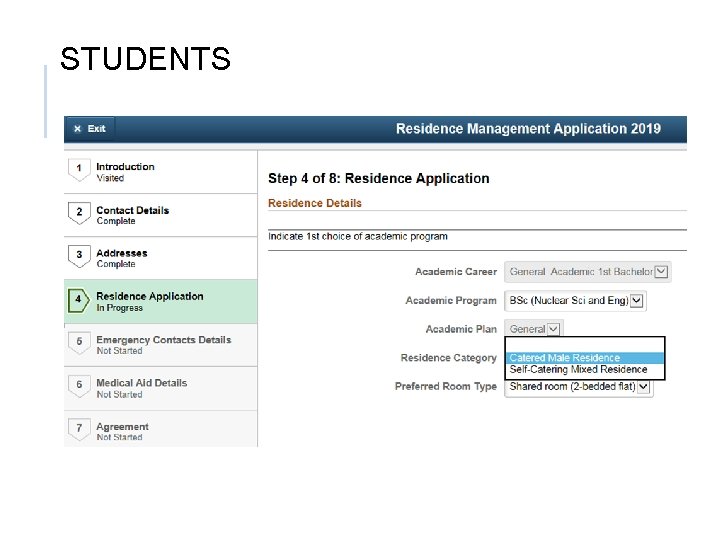Click the Academic Program dropdown arrow
Screen dimensions: 720x540
point(636,301)
